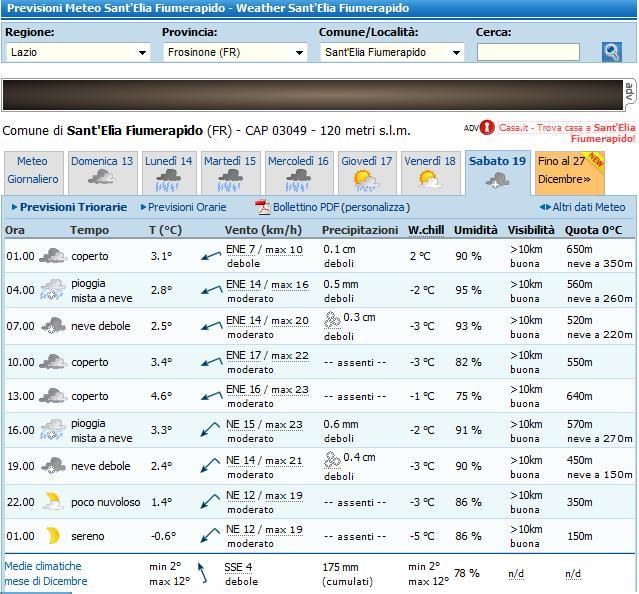
Task: Expand the Provincia dropdown Frosinone (FR)
Action: (235, 52)
